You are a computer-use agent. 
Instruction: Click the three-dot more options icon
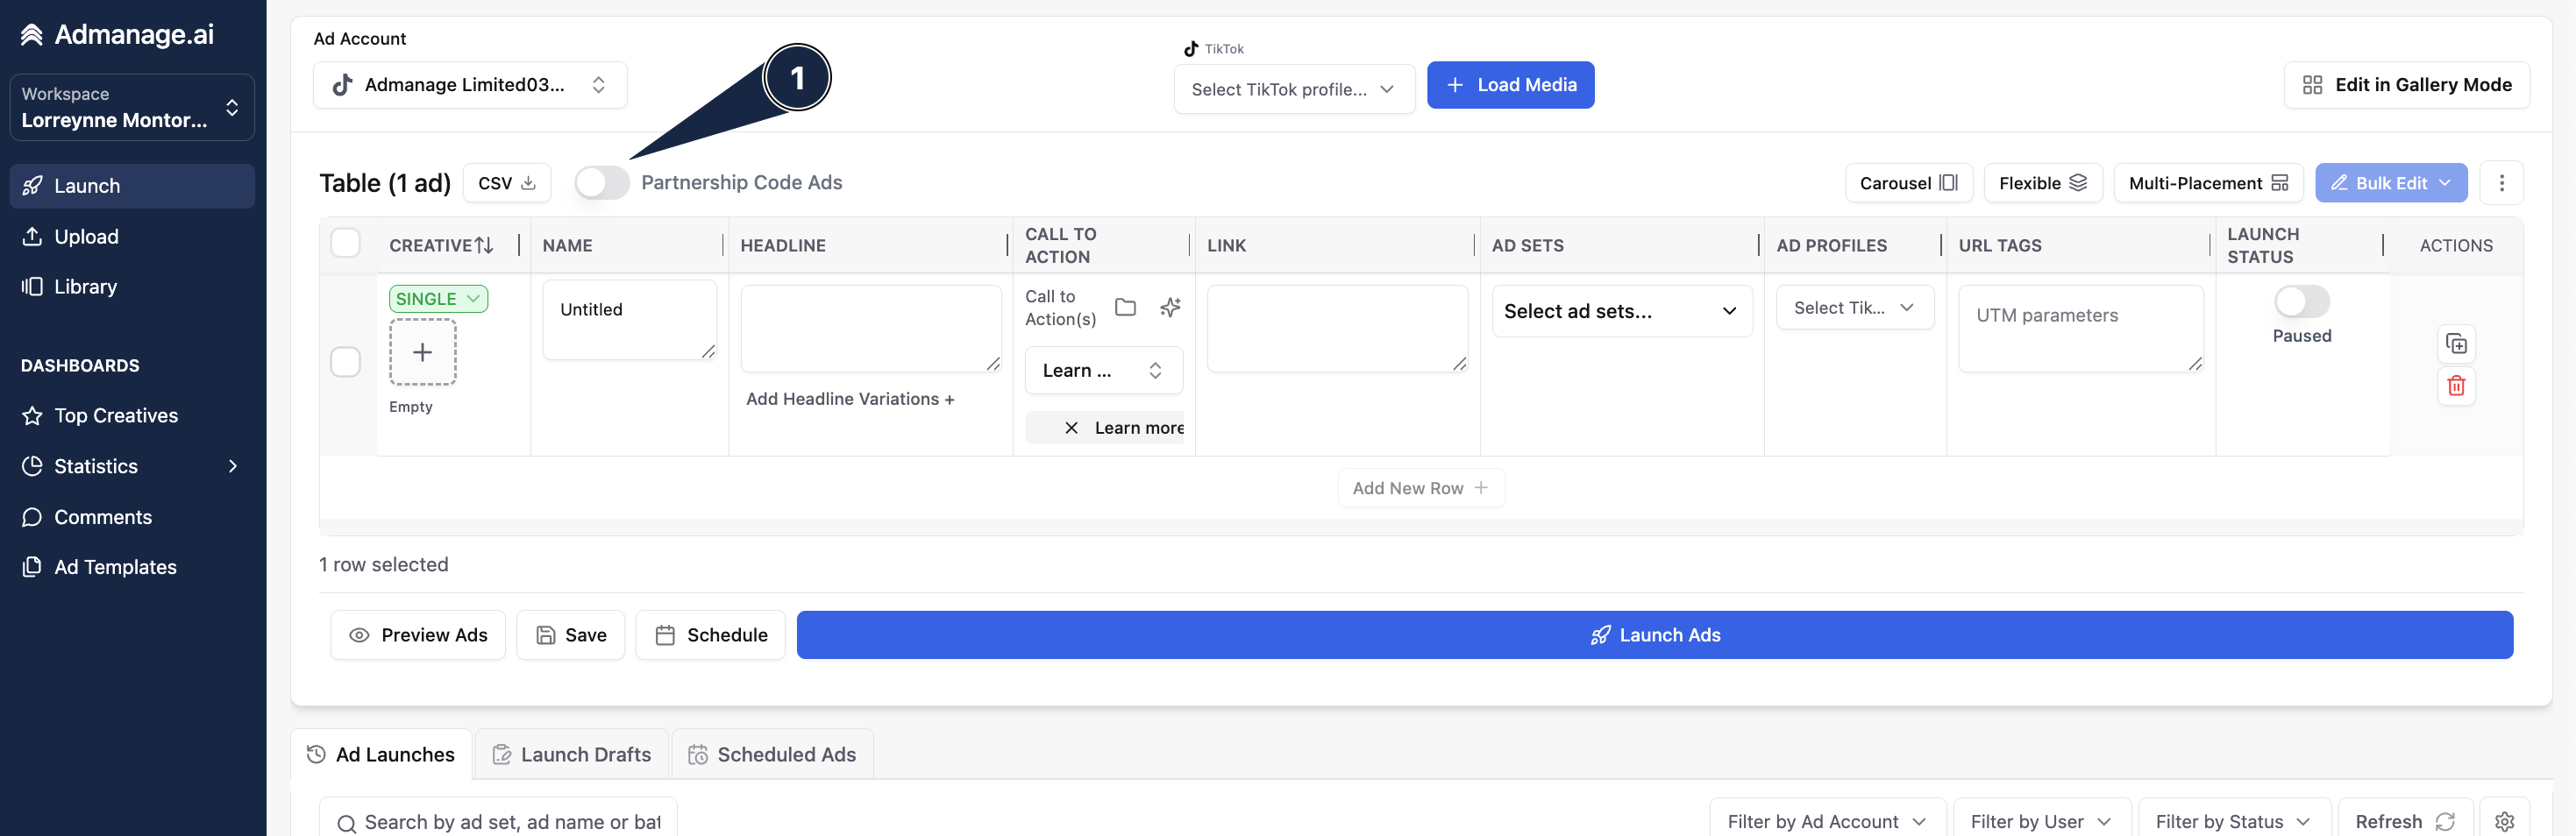pyautogui.click(x=2501, y=183)
